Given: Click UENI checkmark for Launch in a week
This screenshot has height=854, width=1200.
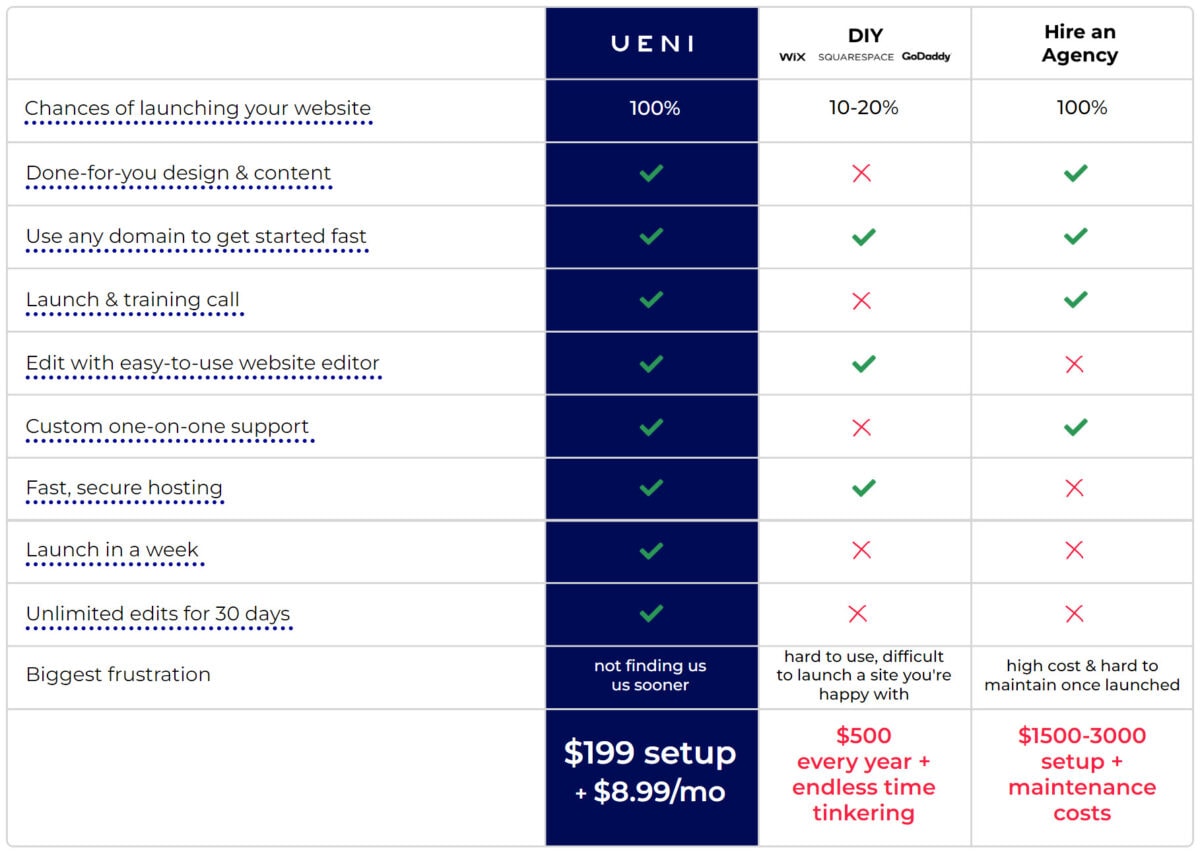Looking at the screenshot, I should click(x=651, y=550).
